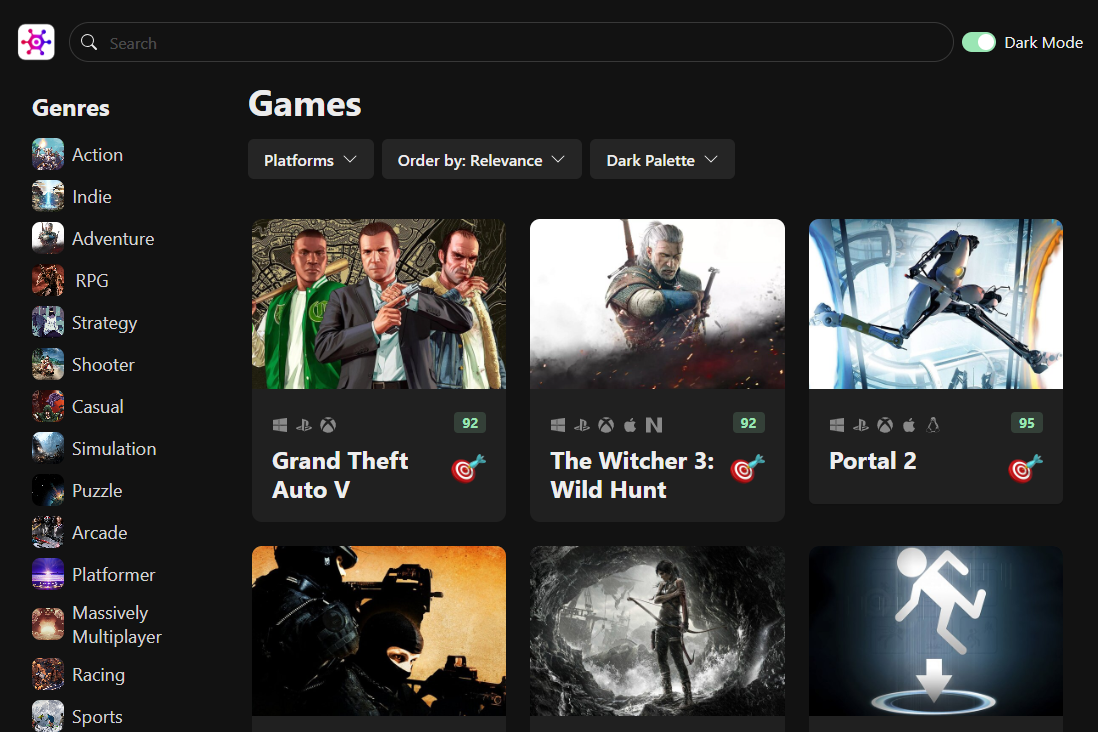The height and width of the screenshot is (732, 1098).
Task: Select the Simulation genre icon
Action: [x=48, y=448]
